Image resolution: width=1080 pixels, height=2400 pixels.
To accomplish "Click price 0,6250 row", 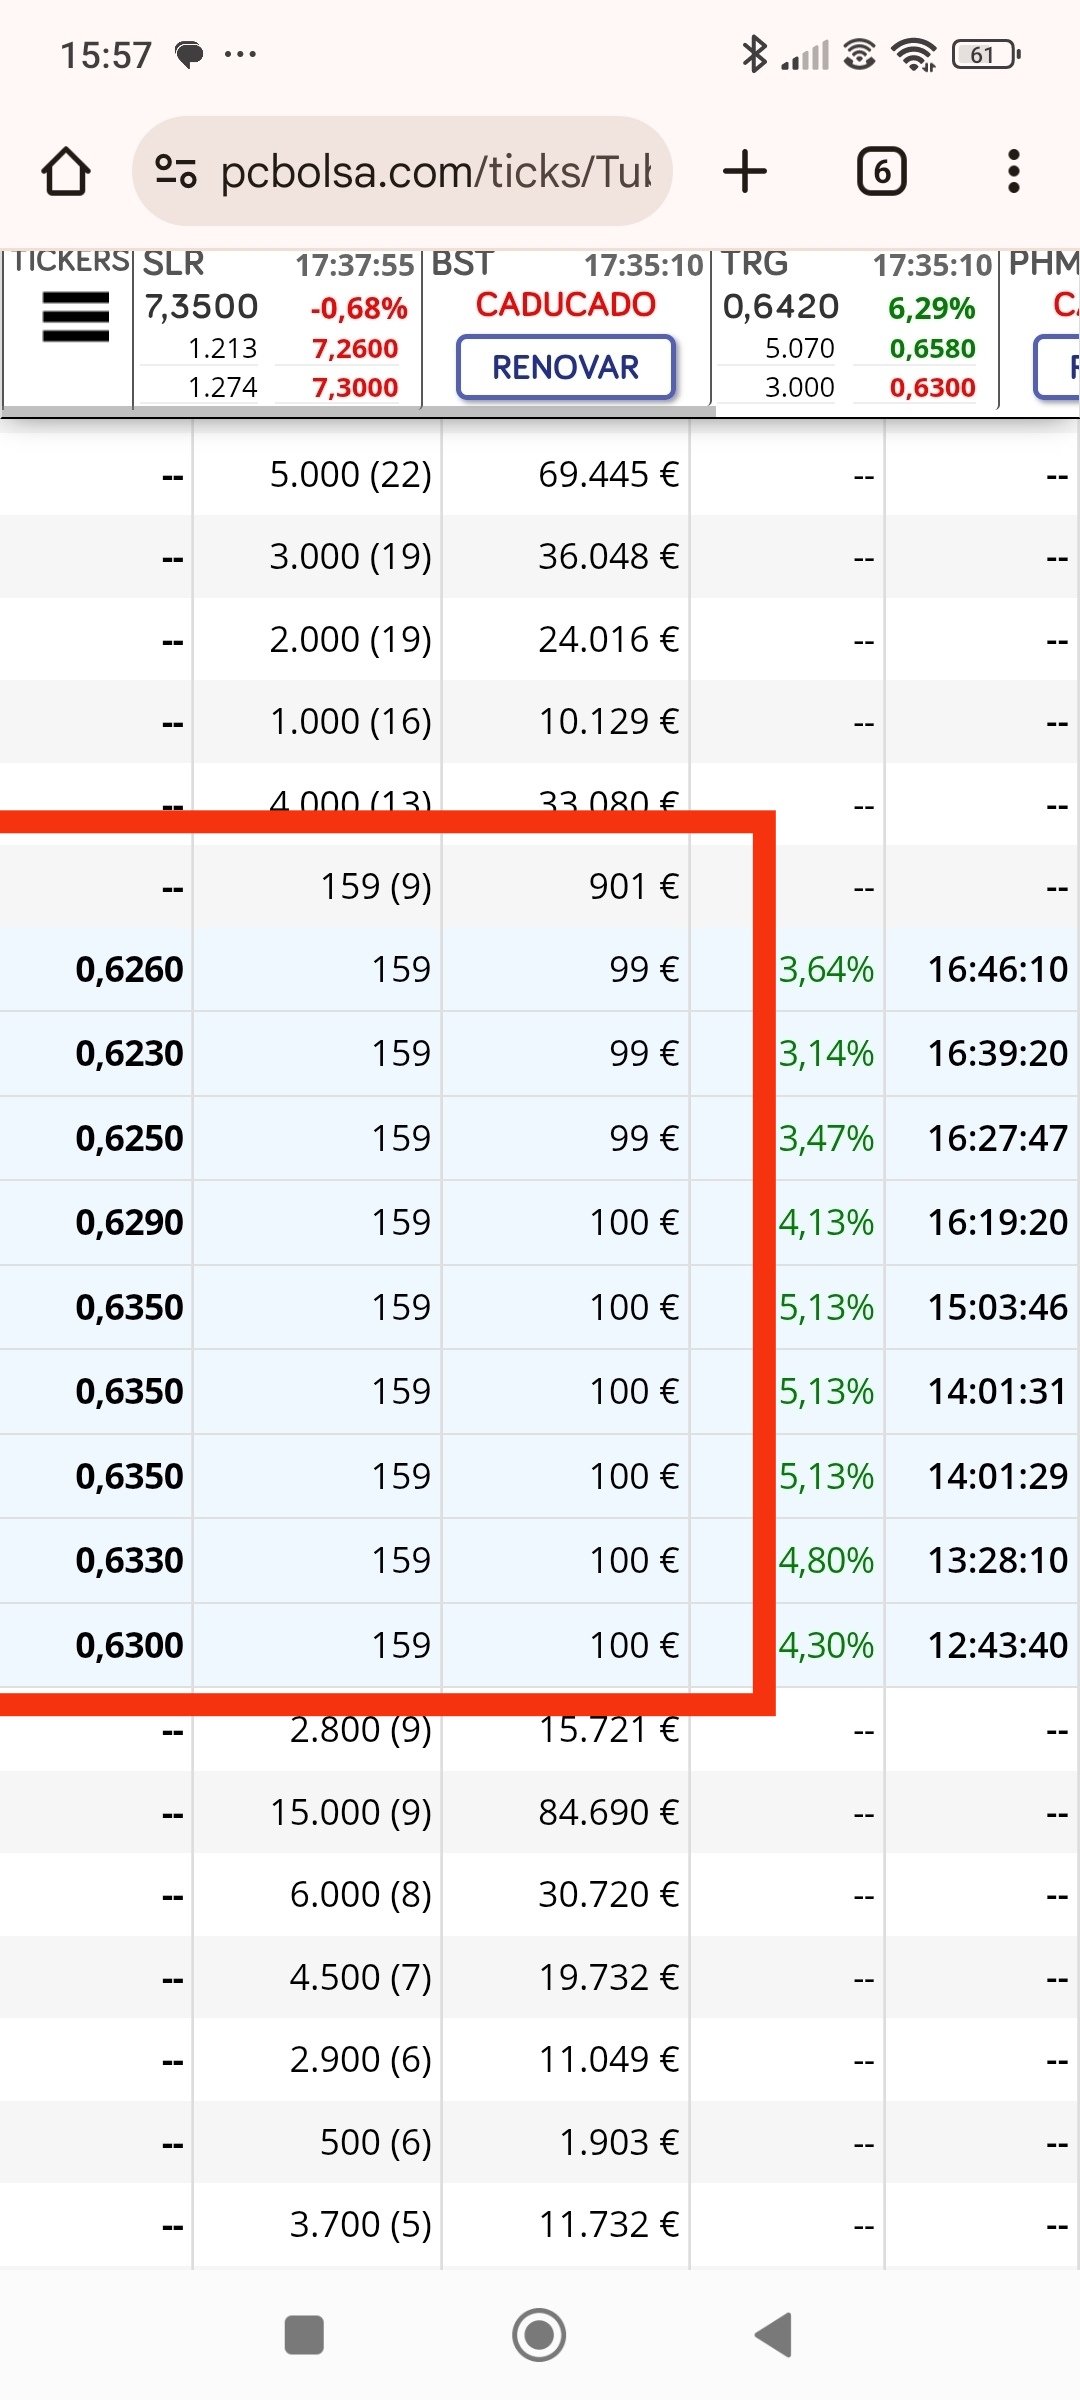I will coord(129,1138).
